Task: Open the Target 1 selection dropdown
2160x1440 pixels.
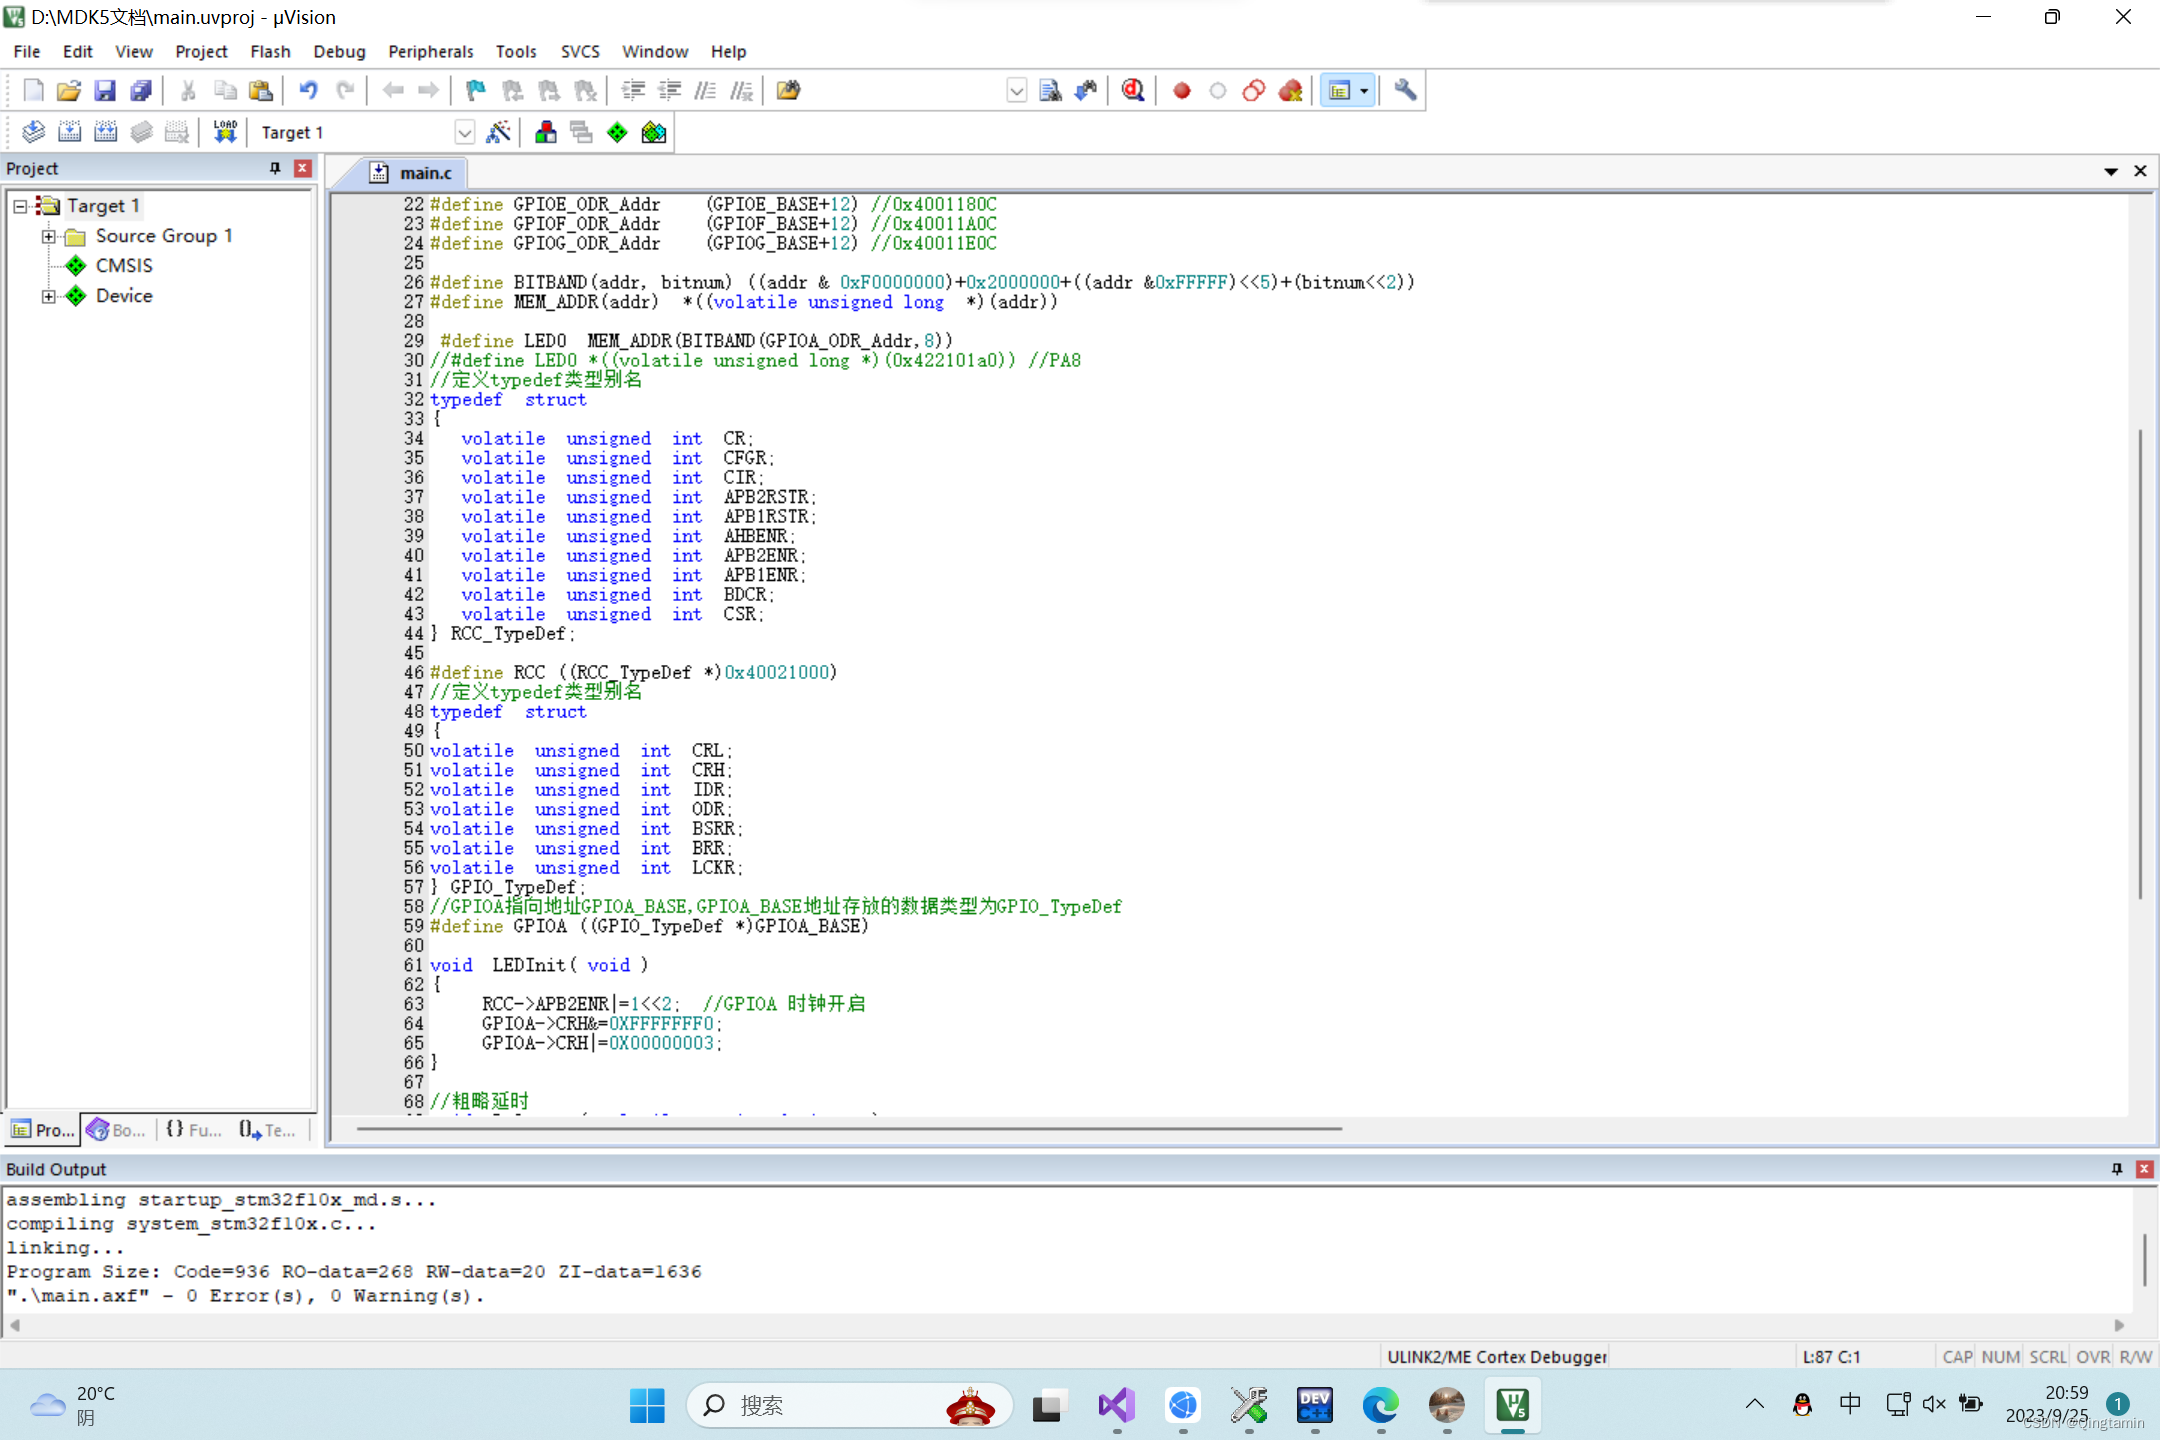Action: (x=464, y=132)
